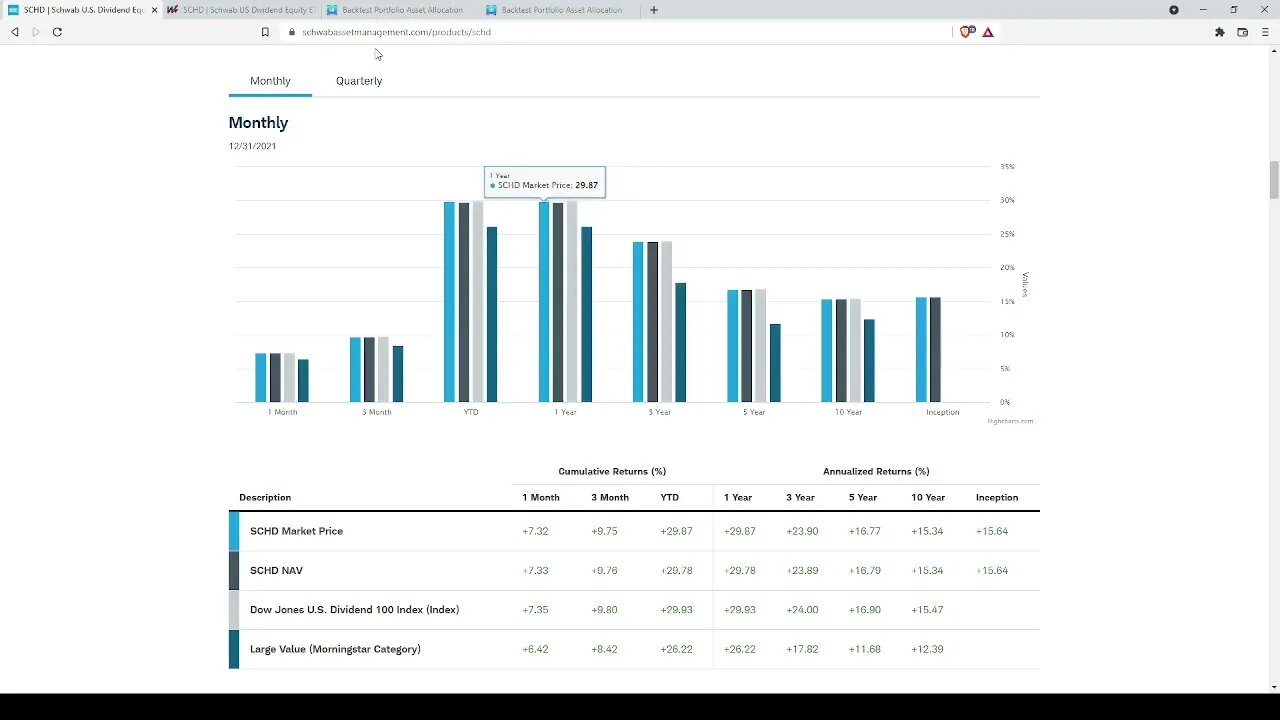
Task: Click the SCHD NAV dark gray swatch
Action: pos(234,570)
